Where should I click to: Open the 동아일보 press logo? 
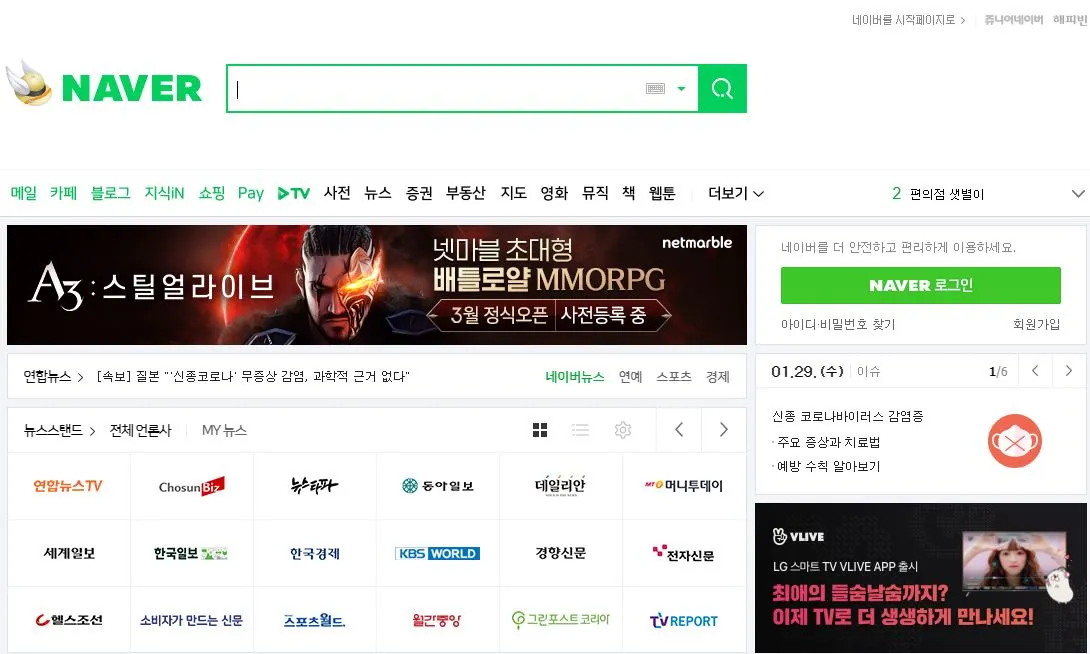[x=438, y=486]
